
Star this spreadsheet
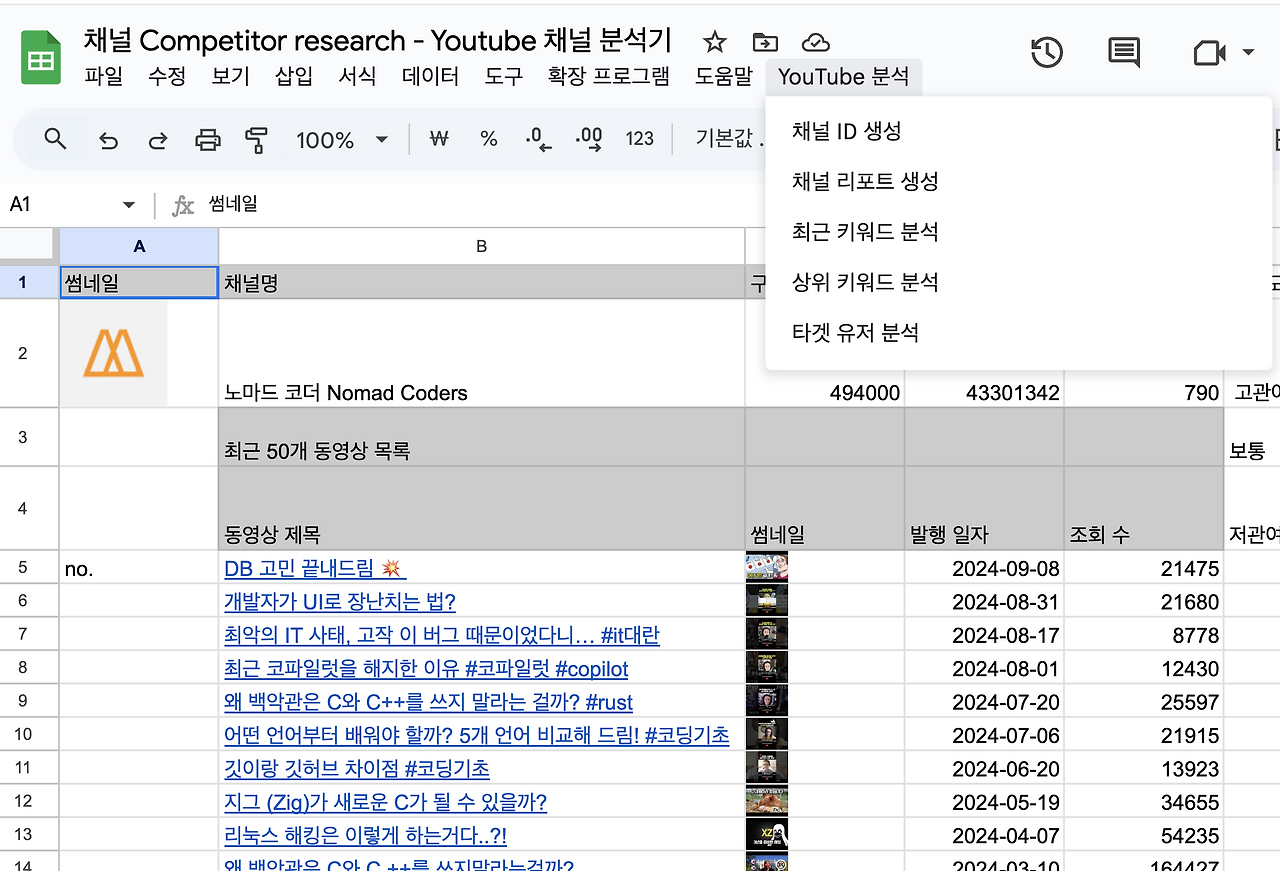(x=714, y=42)
